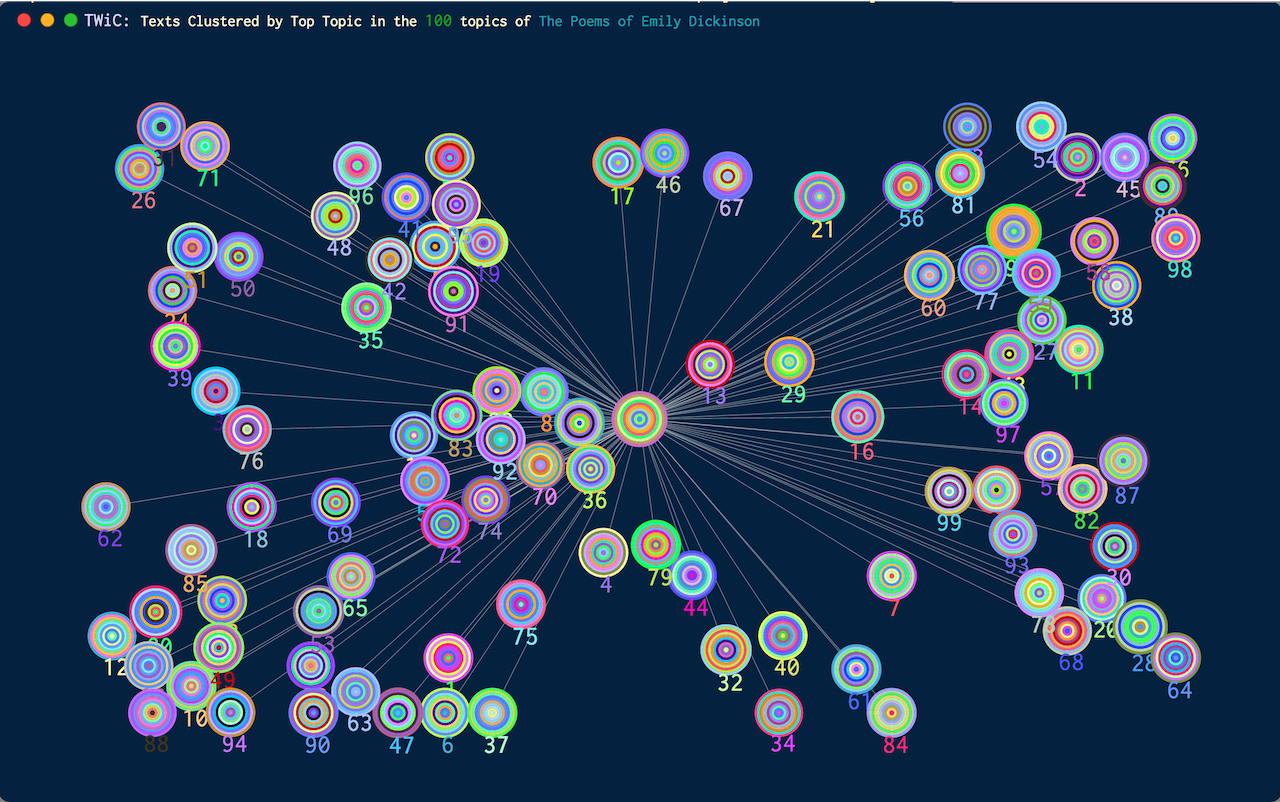The width and height of the screenshot is (1280, 802).
Task: Click topic cluster circle labeled 48
Action: 335,216
